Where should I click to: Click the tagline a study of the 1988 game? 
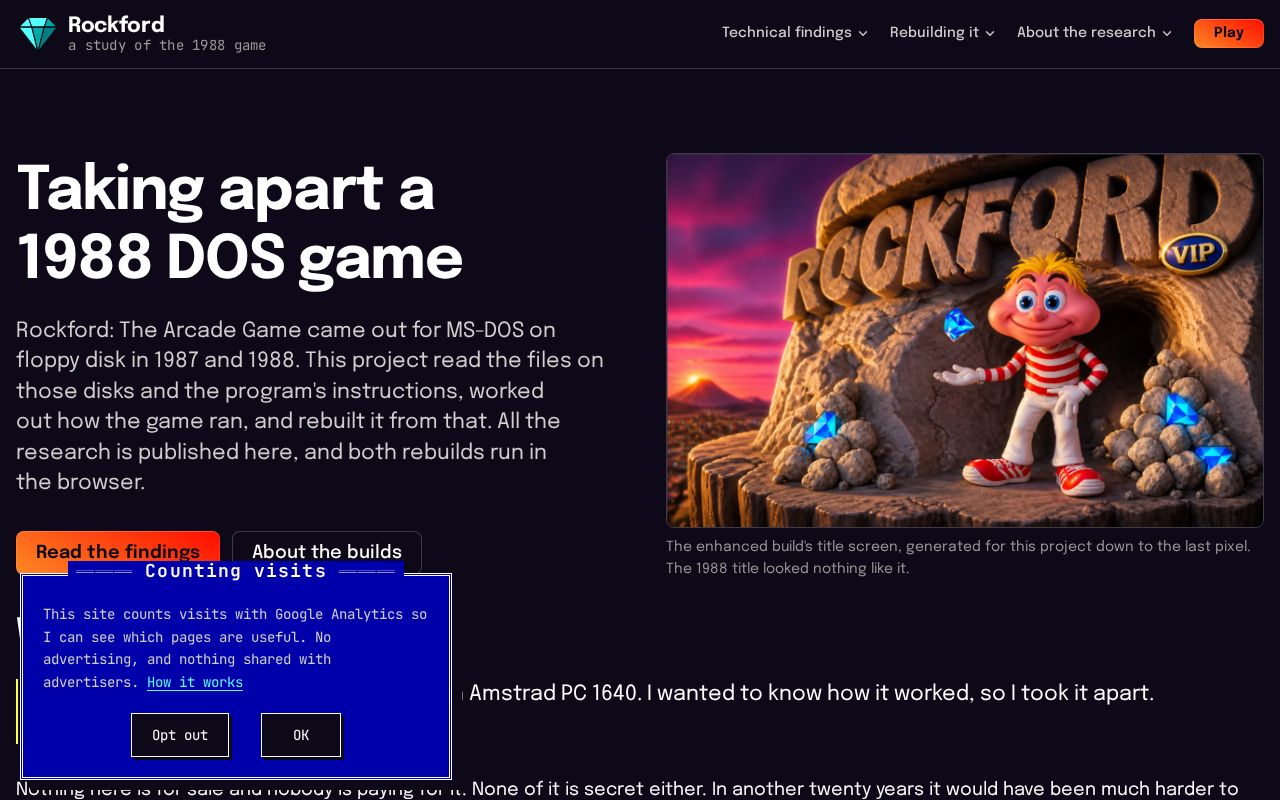[x=167, y=45]
